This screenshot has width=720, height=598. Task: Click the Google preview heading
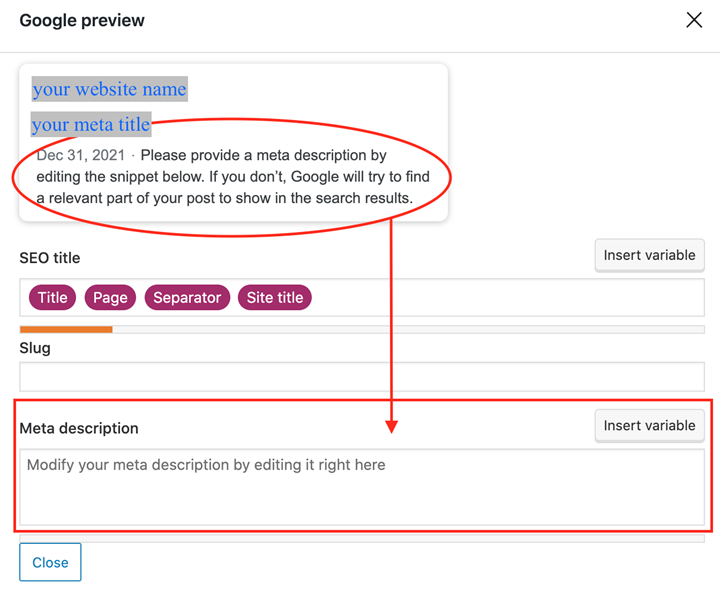pos(82,20)
